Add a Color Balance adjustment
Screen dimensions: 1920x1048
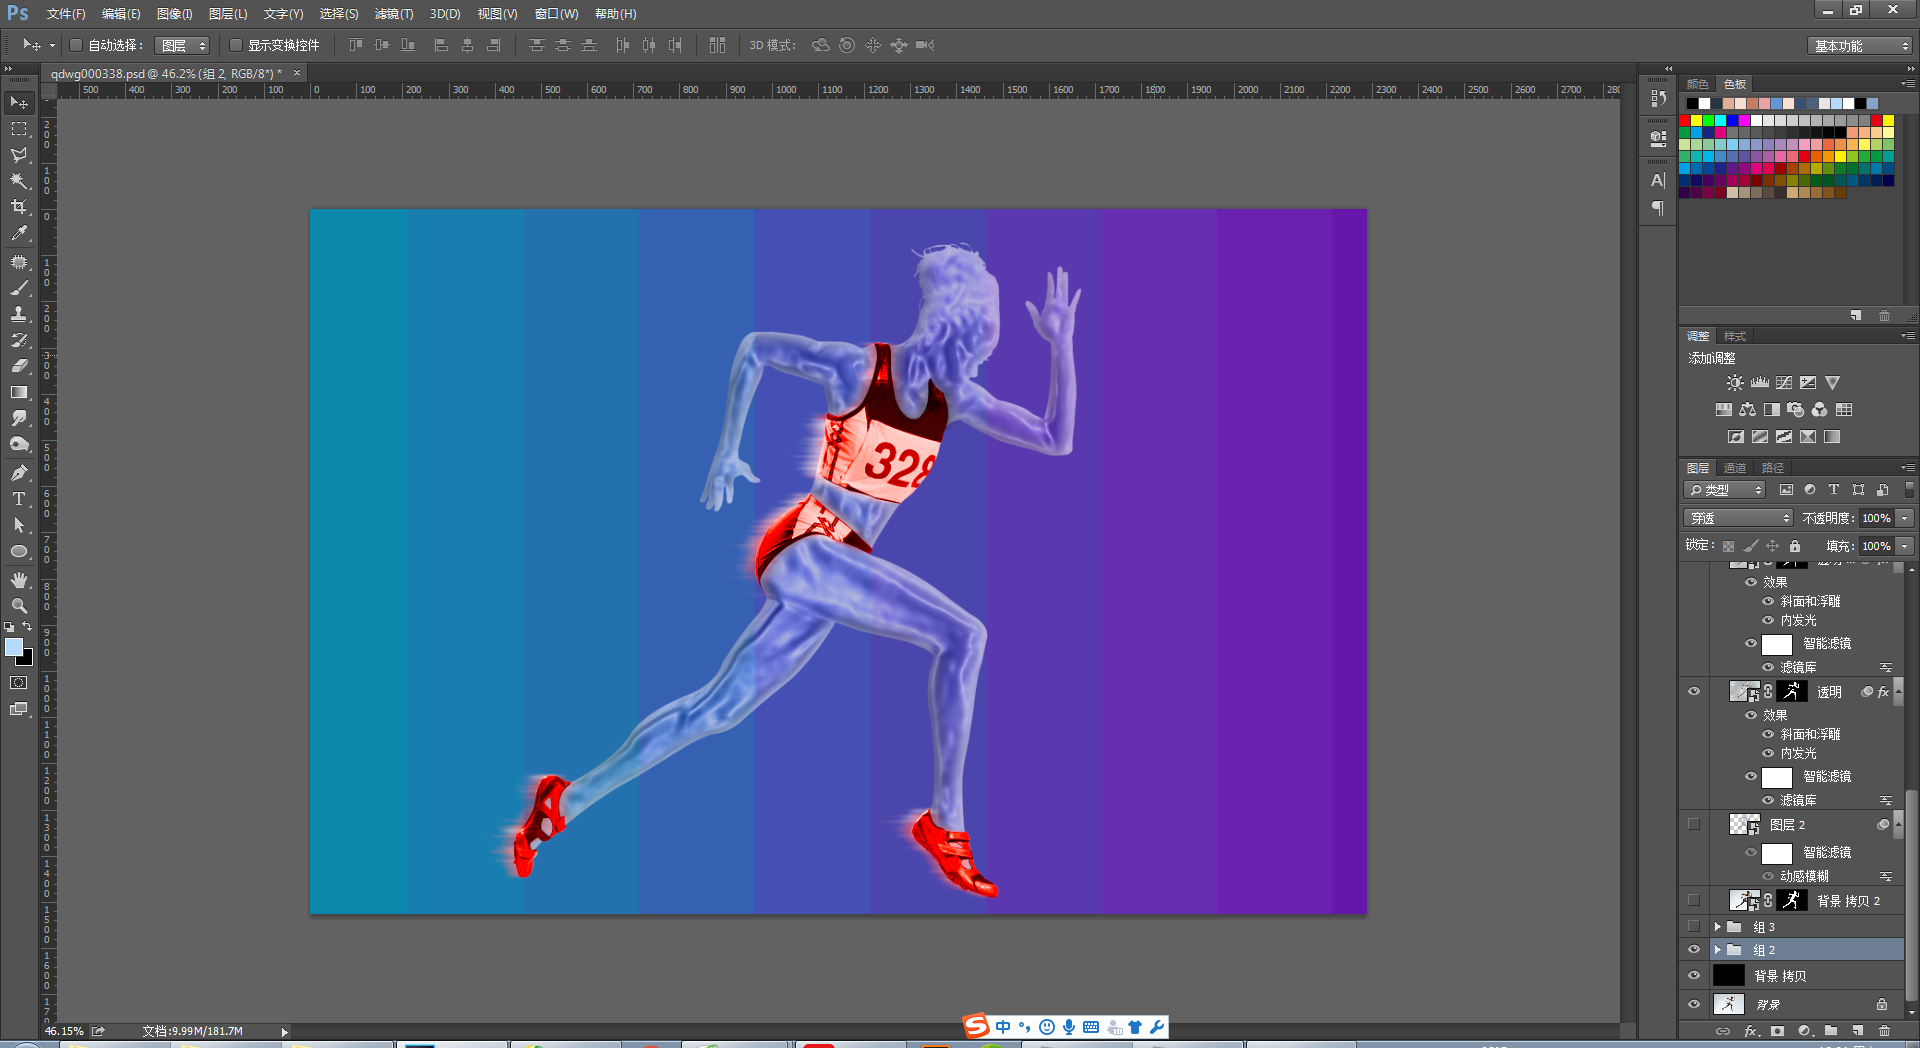(1748, 410)
